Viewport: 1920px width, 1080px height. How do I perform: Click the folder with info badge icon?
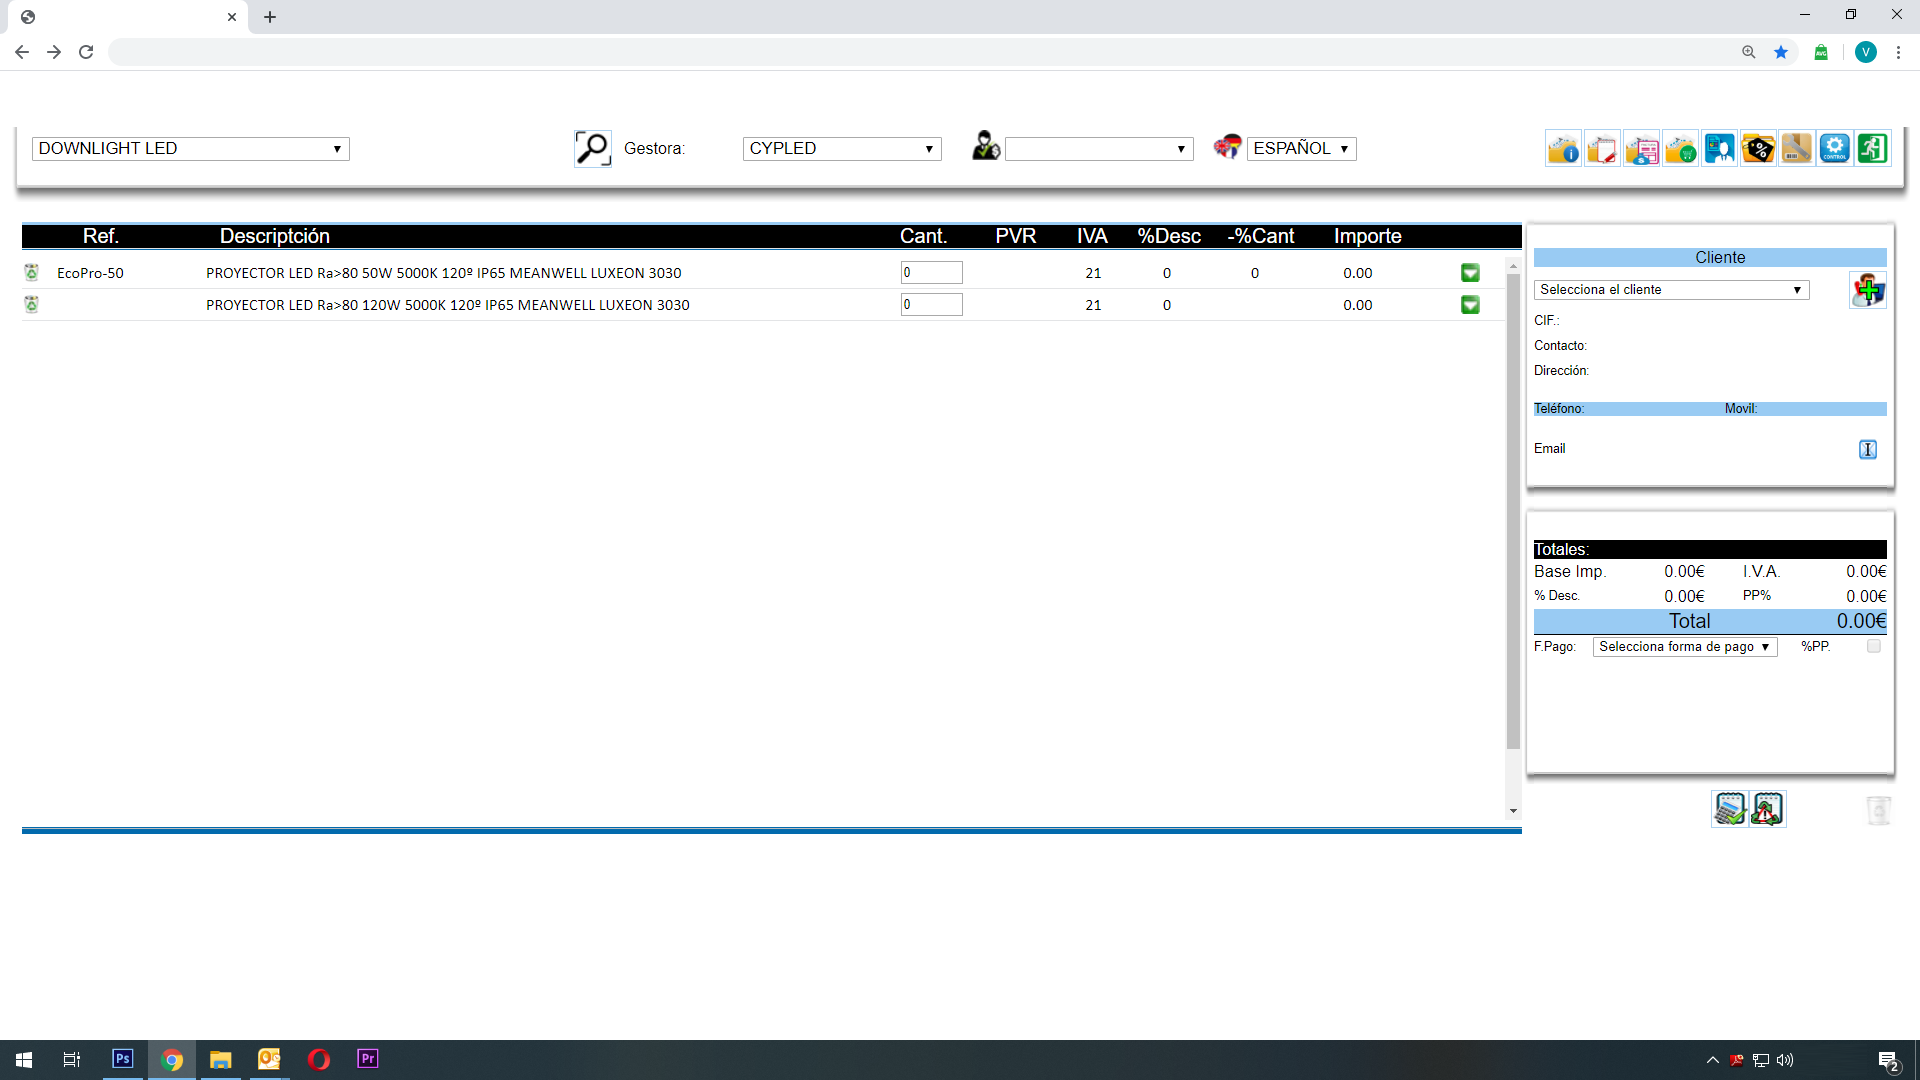pos(1563,149)
